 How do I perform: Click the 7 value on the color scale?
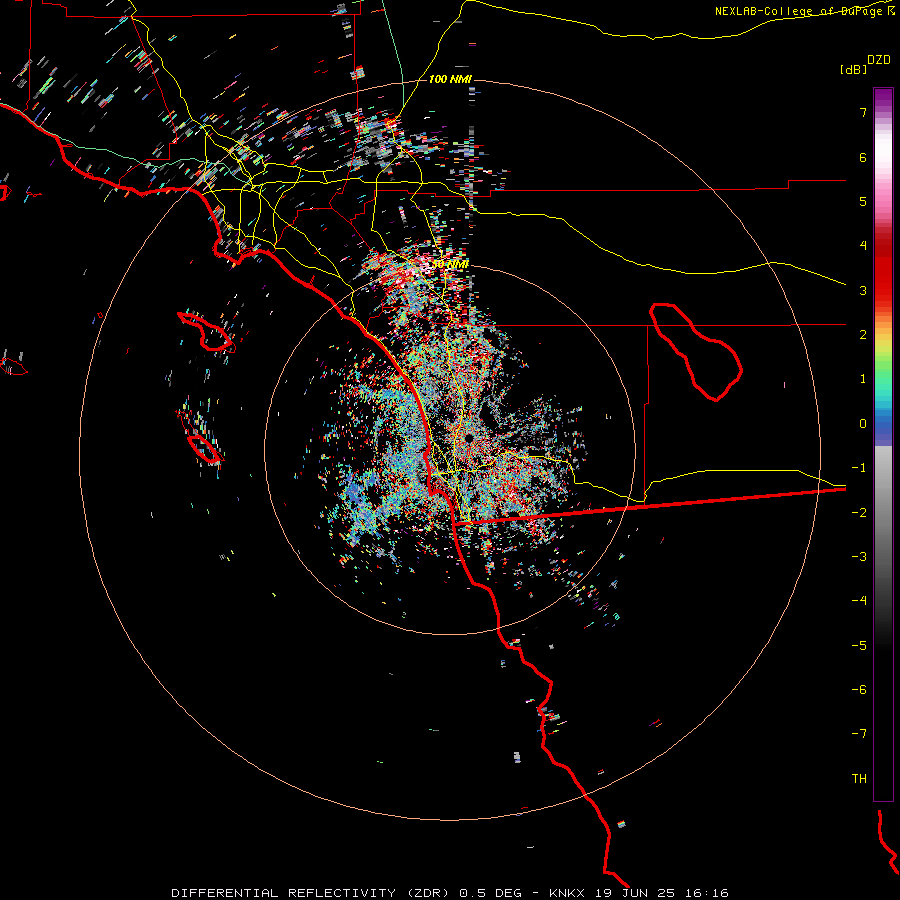coord(863,112)
